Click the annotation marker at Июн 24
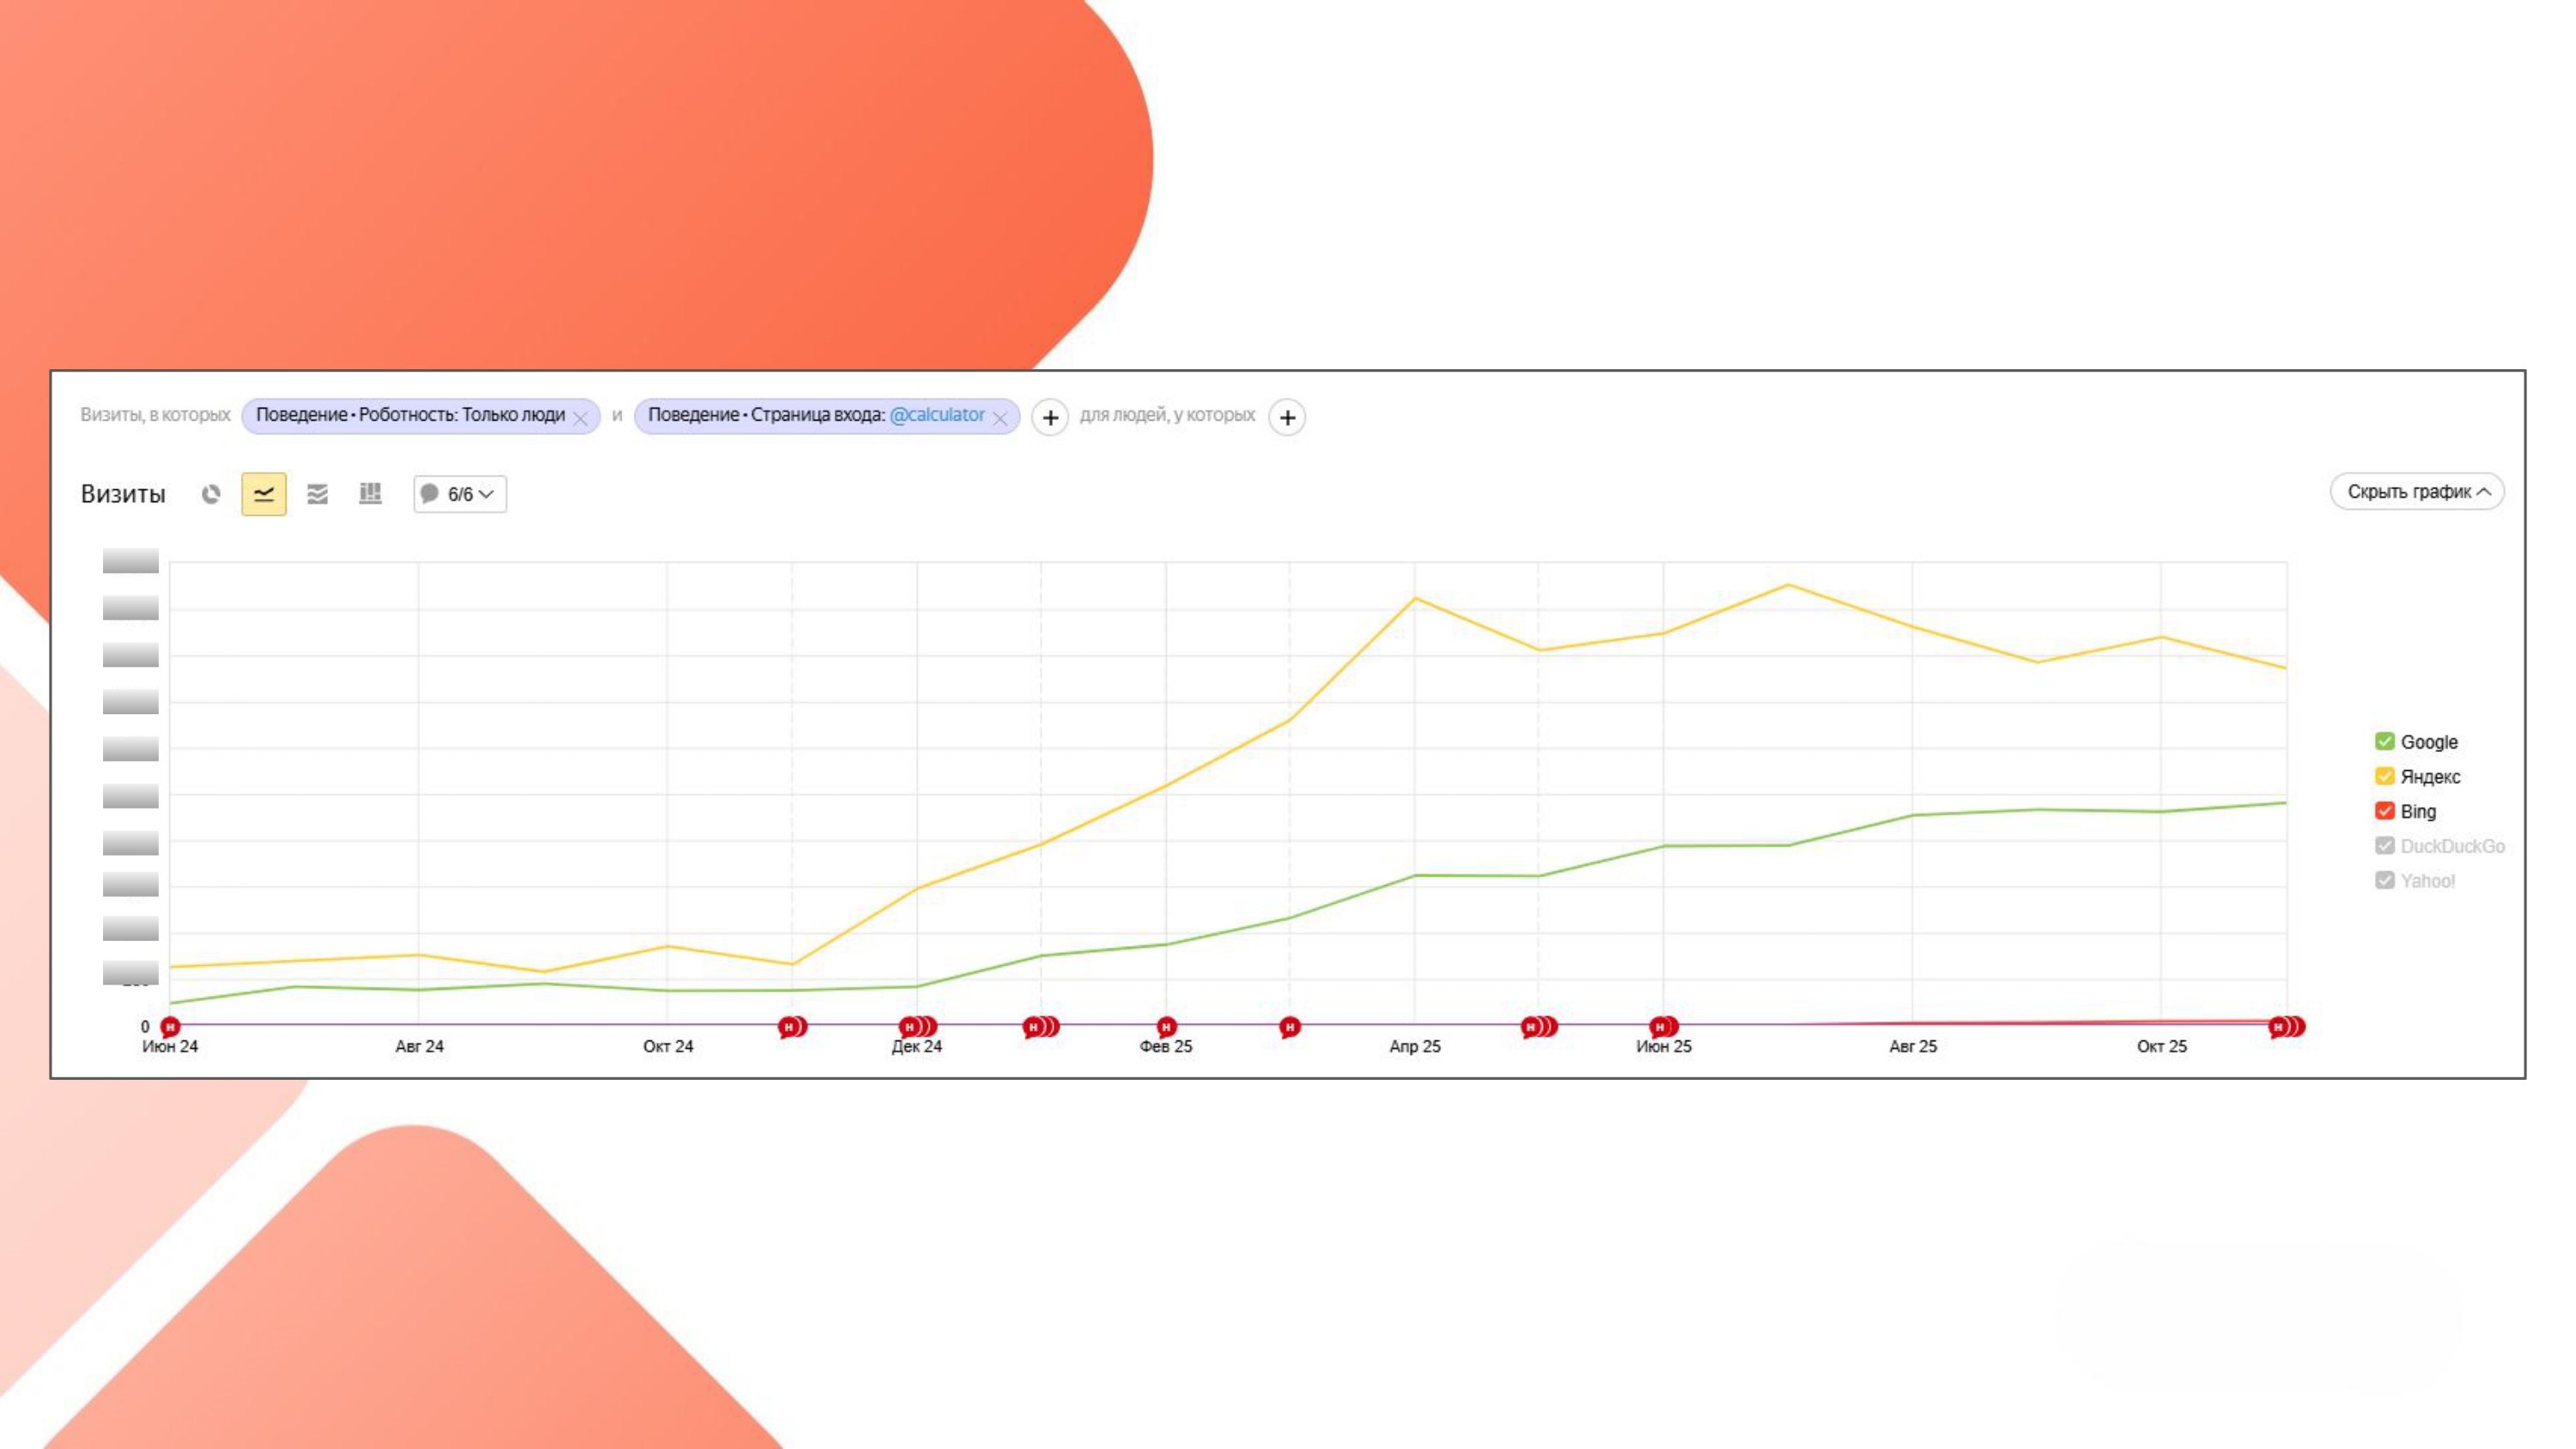2576x1449 pixels. [170, 1026]
